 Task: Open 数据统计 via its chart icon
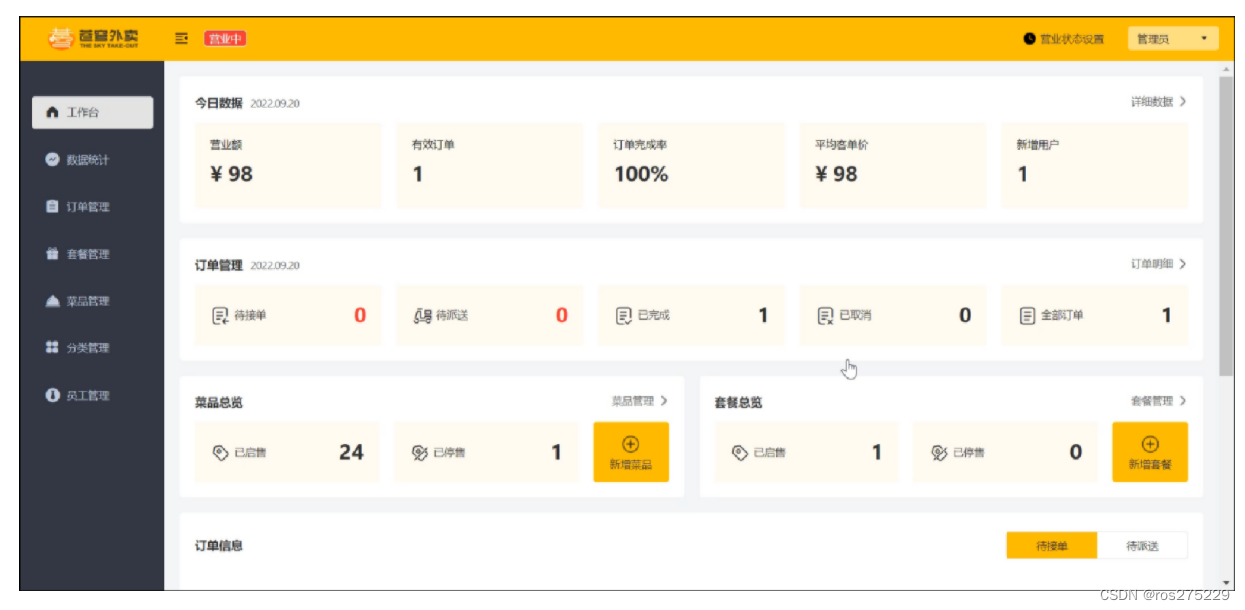(53, 160)
